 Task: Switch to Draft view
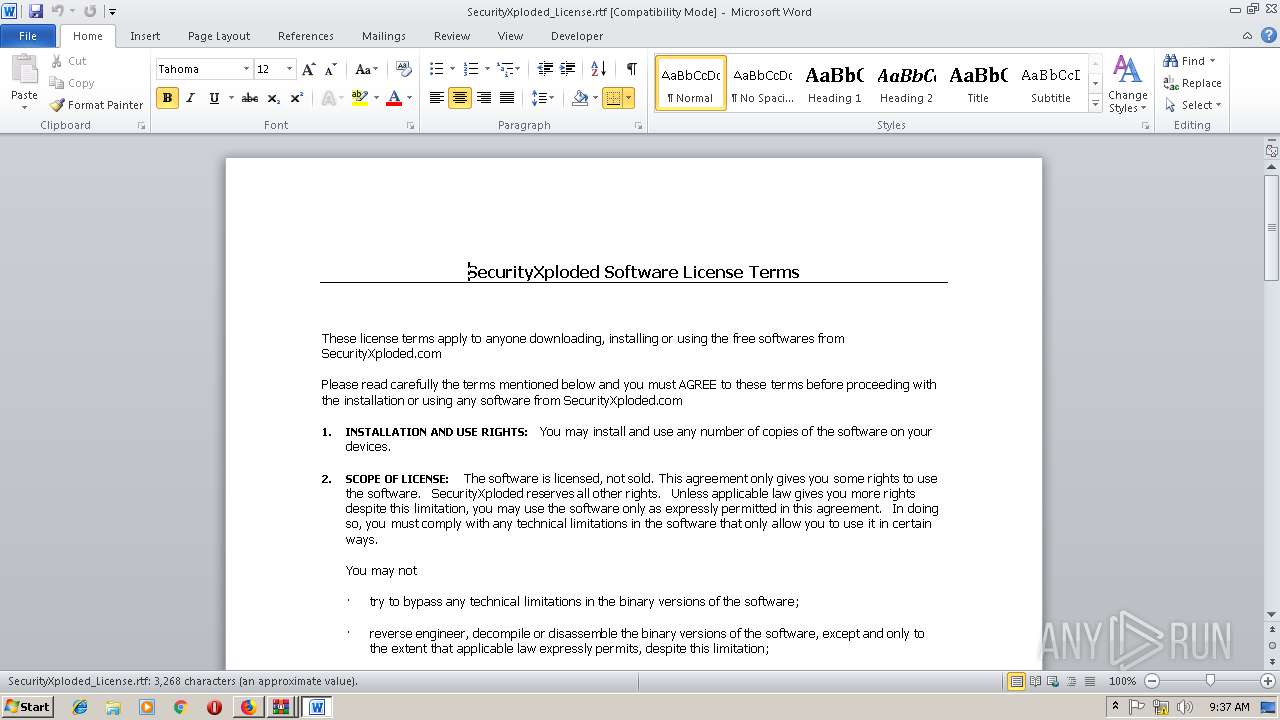pyautogui.click(x=1088, y=681)
